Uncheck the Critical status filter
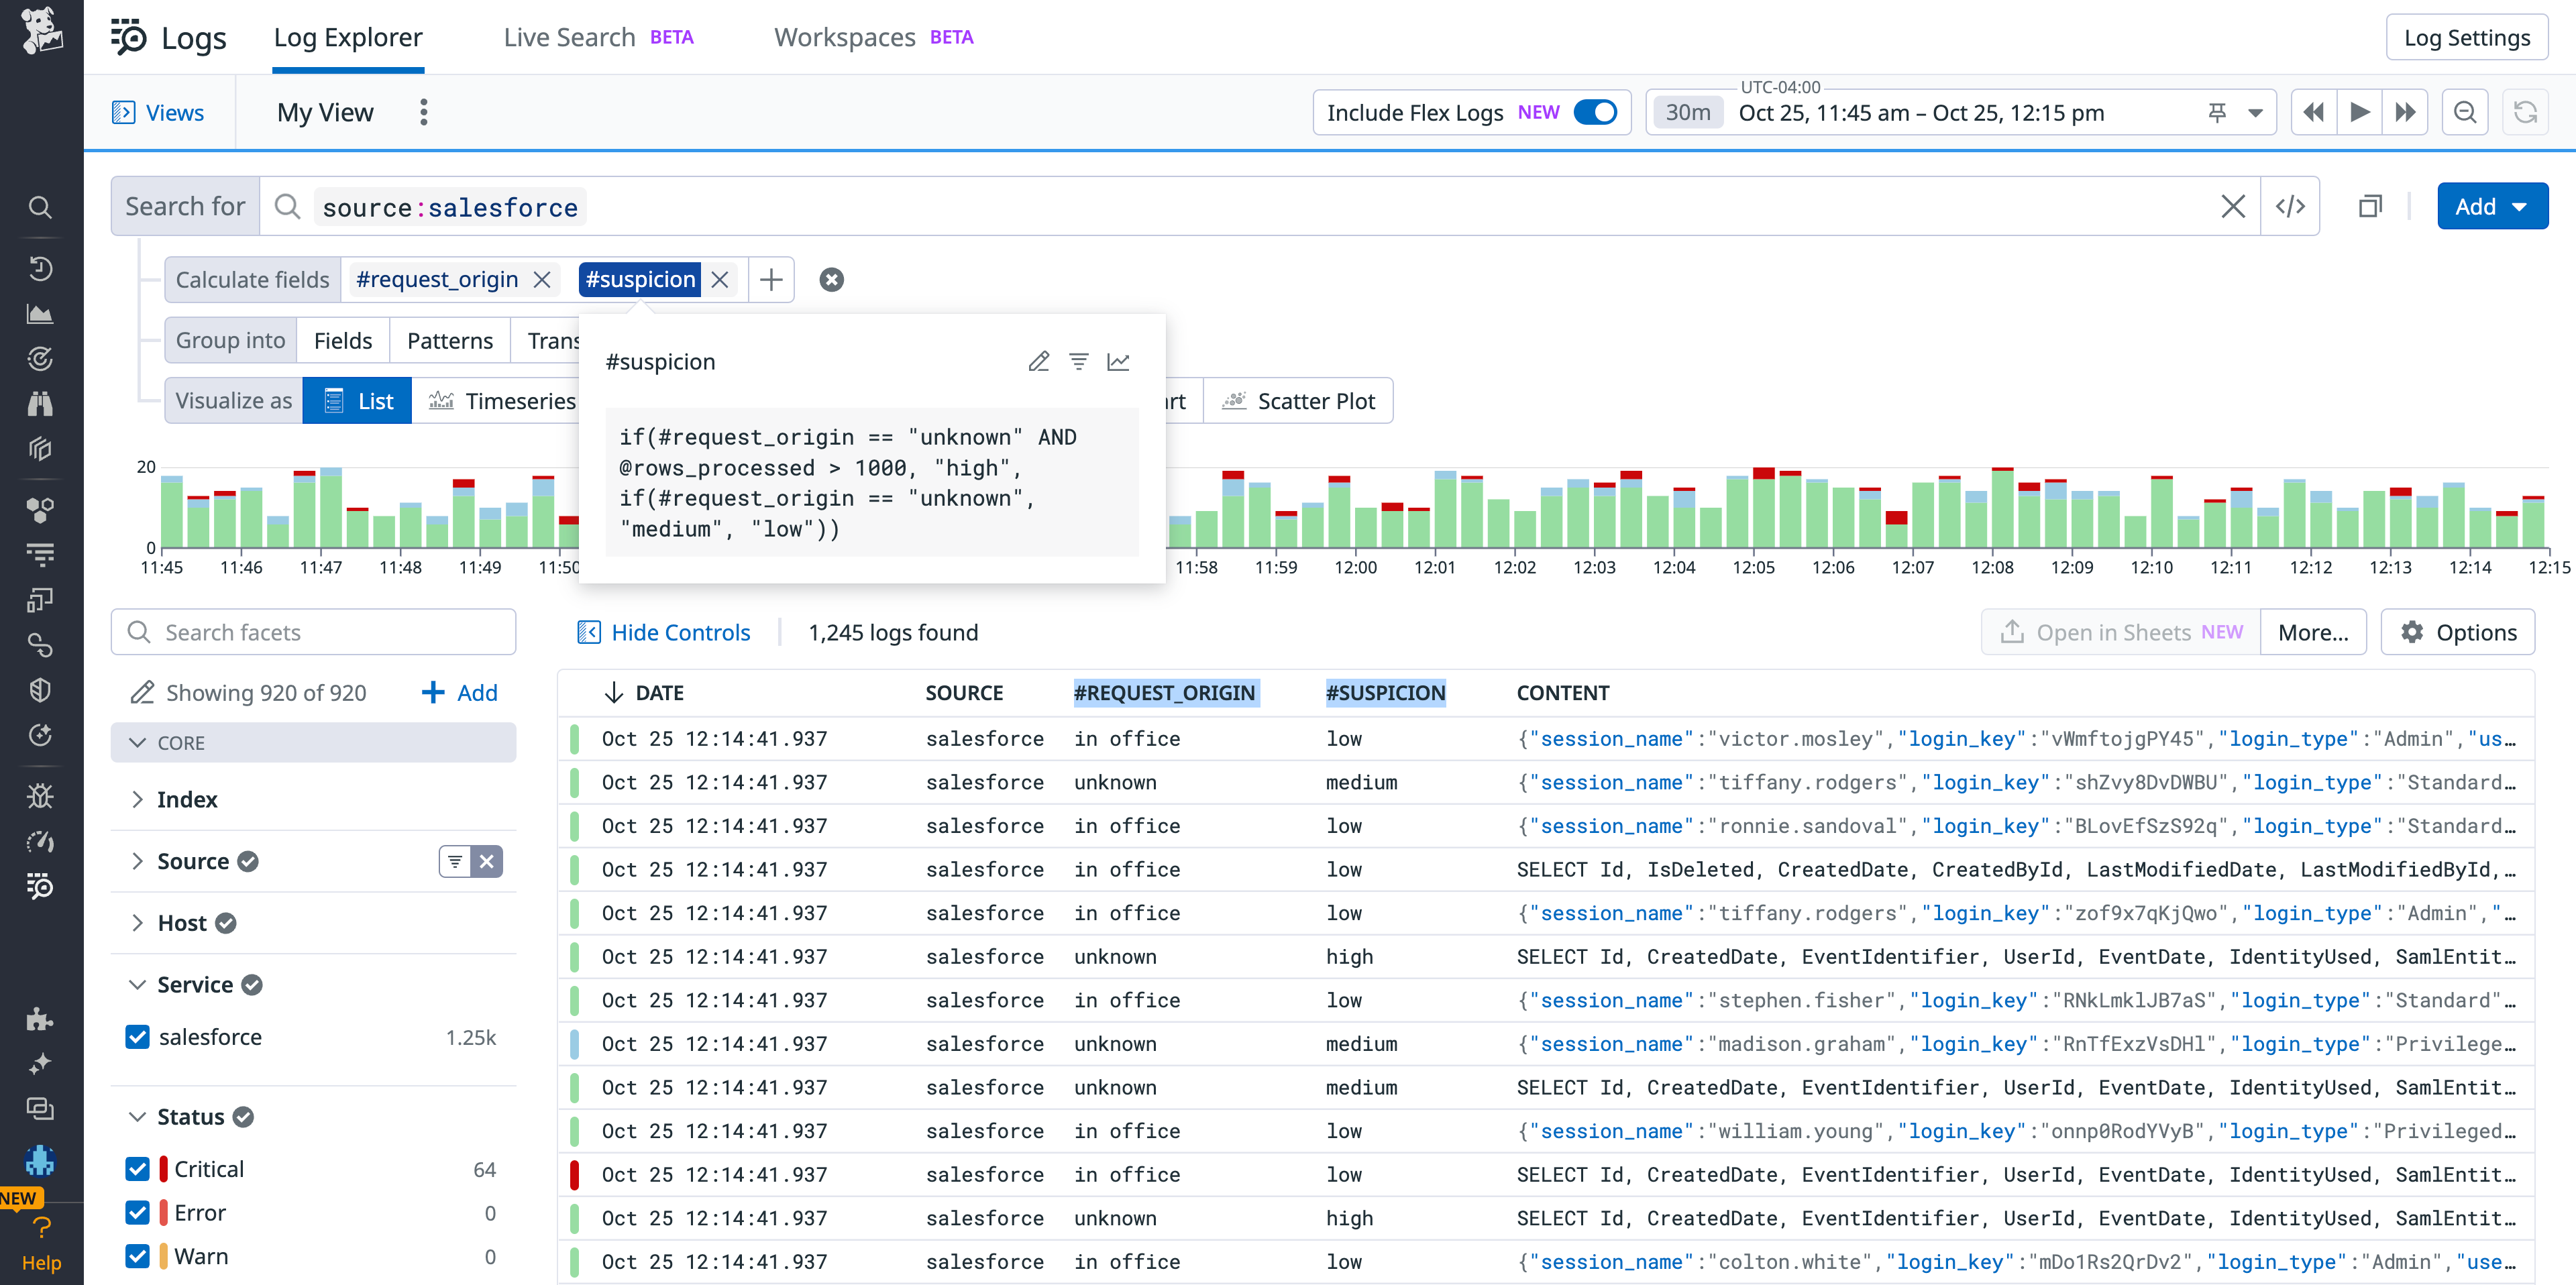2576x1285 pixels. point(137,1168)
